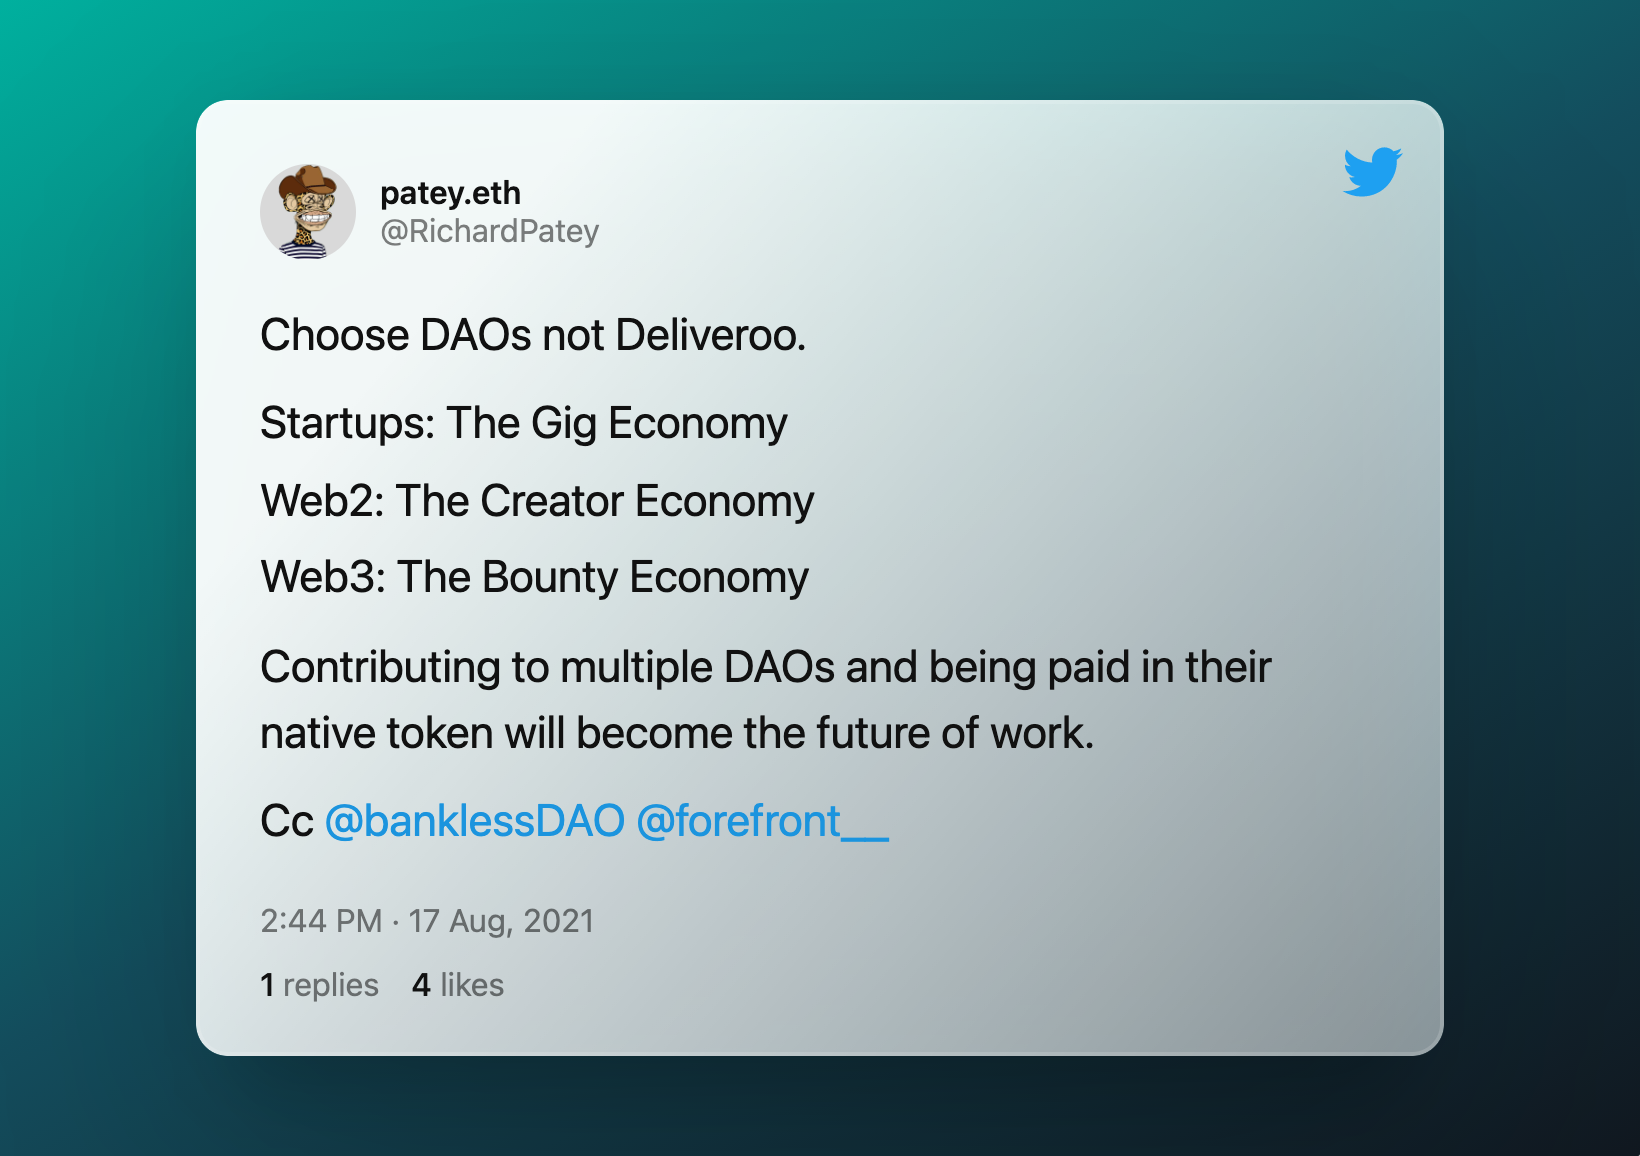Screen dimensions: 1640x1156
Task: Open the @forefront__ mention link
Action: 762,821
